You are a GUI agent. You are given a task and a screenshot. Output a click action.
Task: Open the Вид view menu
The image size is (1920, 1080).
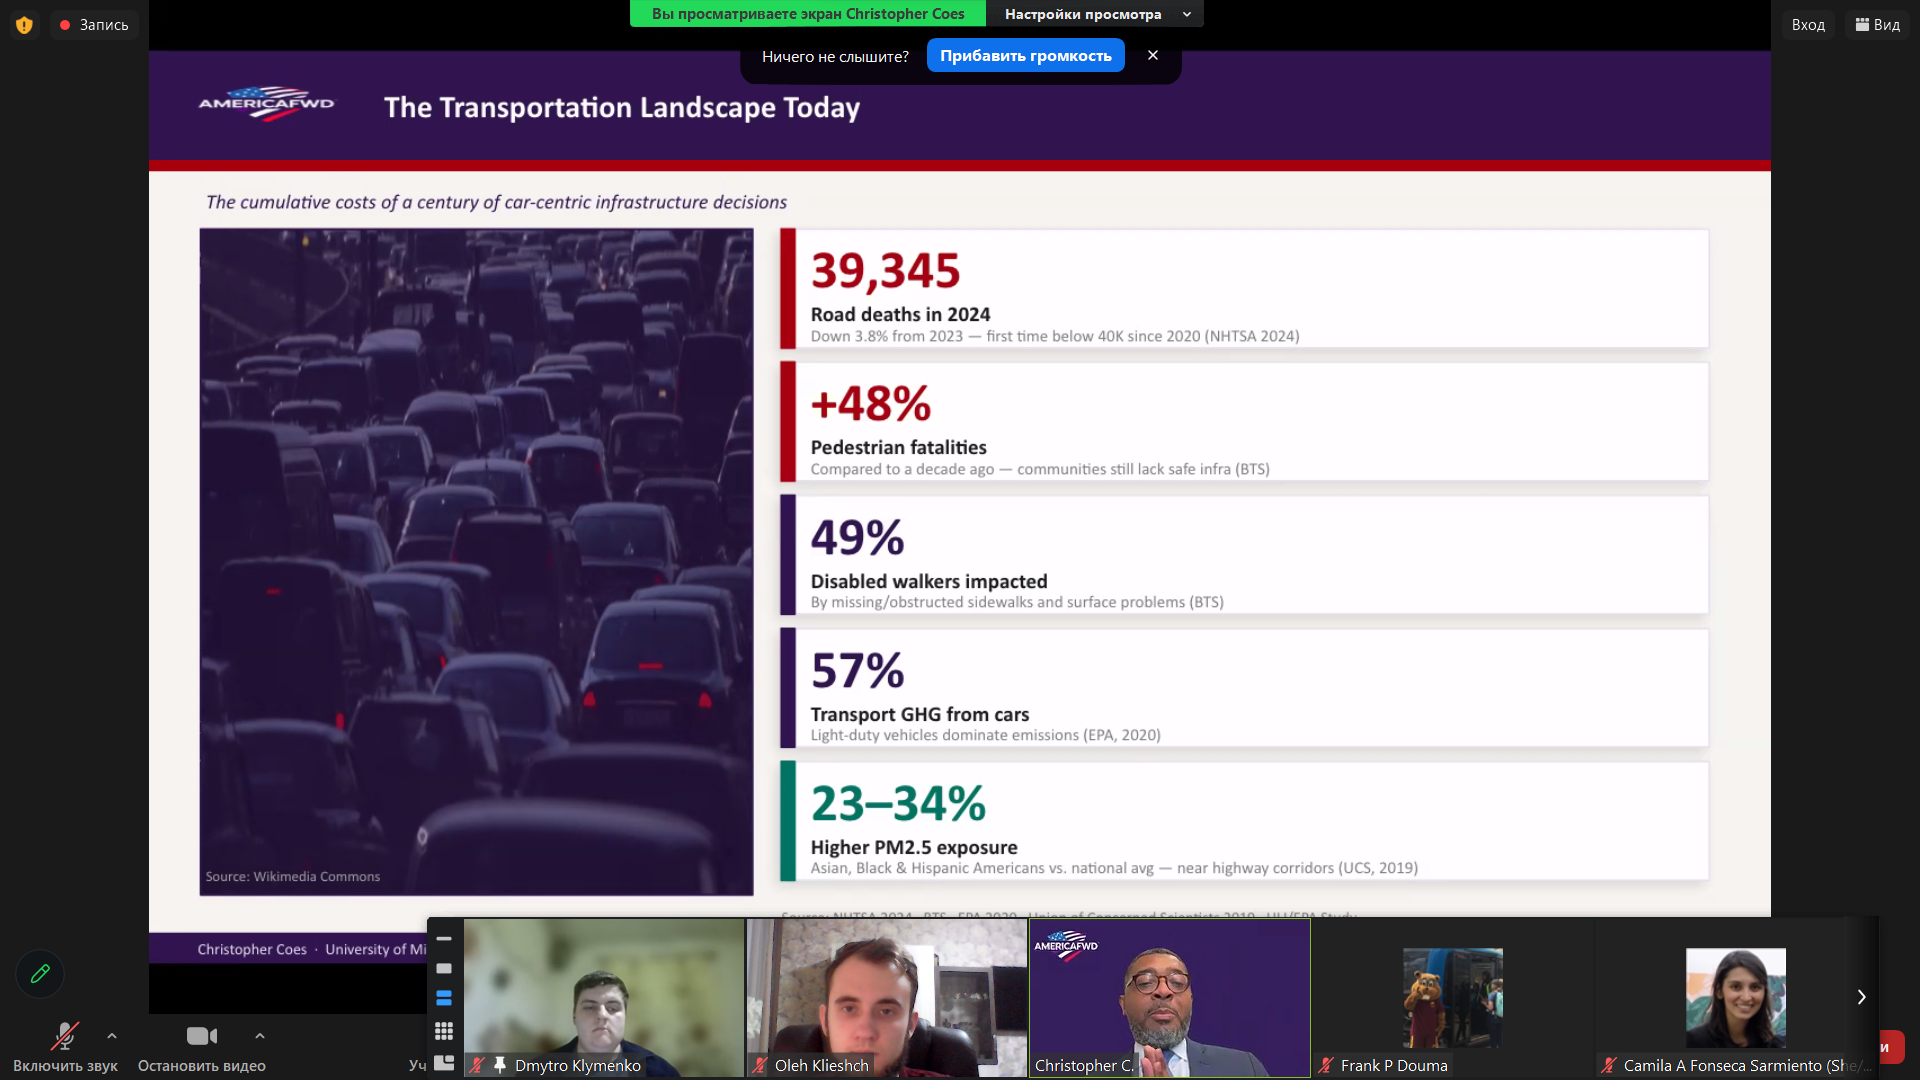pyautogui.click(x=1877, y=25)
